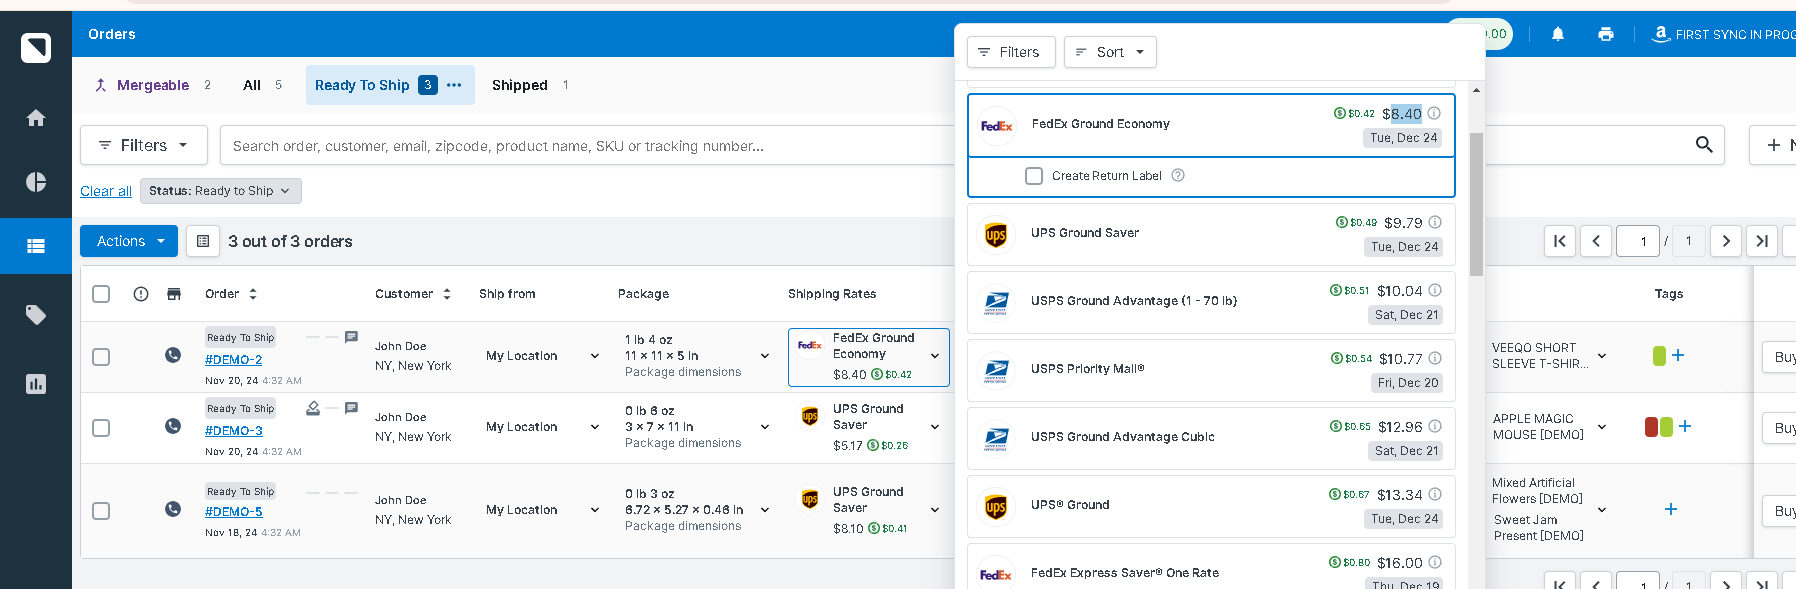
Task: Click phone channel icon for #DEMO-5
Action: coord(173,509)
